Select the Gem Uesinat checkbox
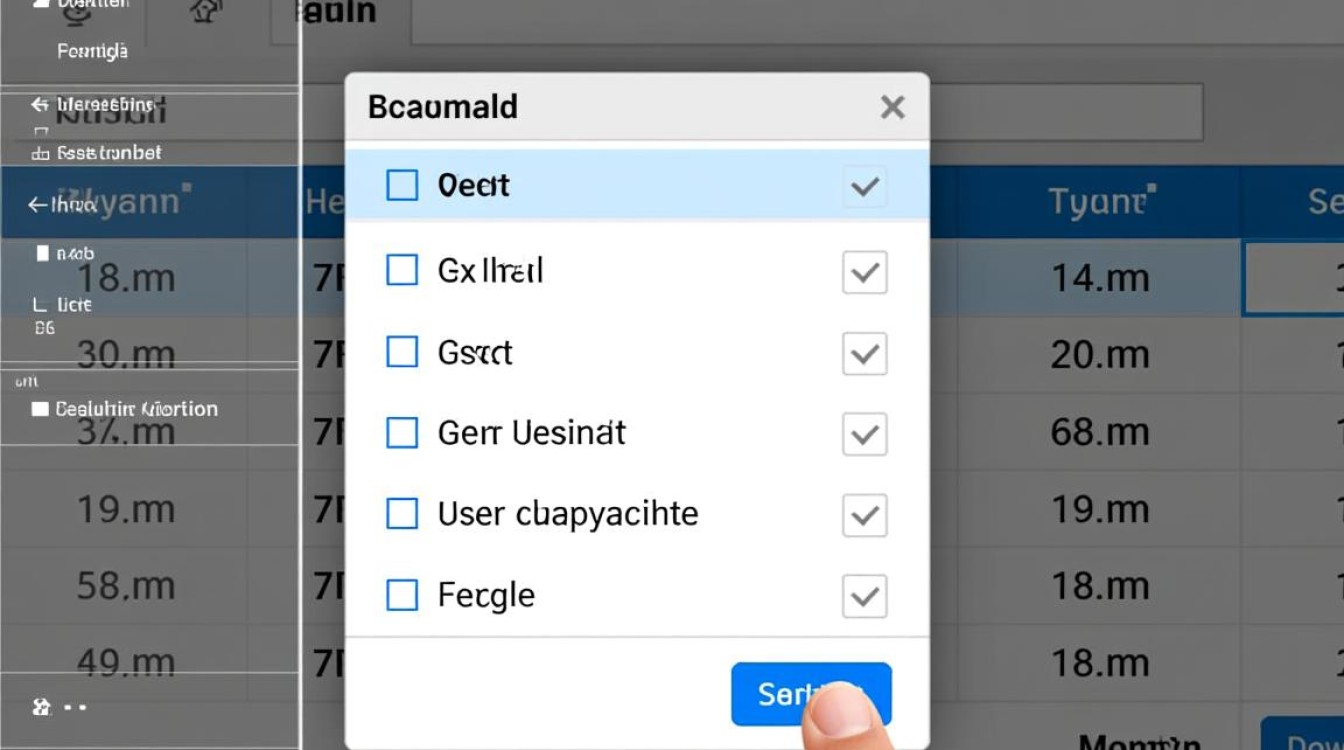Viewport: 1344px width, 750px height. coord(402,433)
